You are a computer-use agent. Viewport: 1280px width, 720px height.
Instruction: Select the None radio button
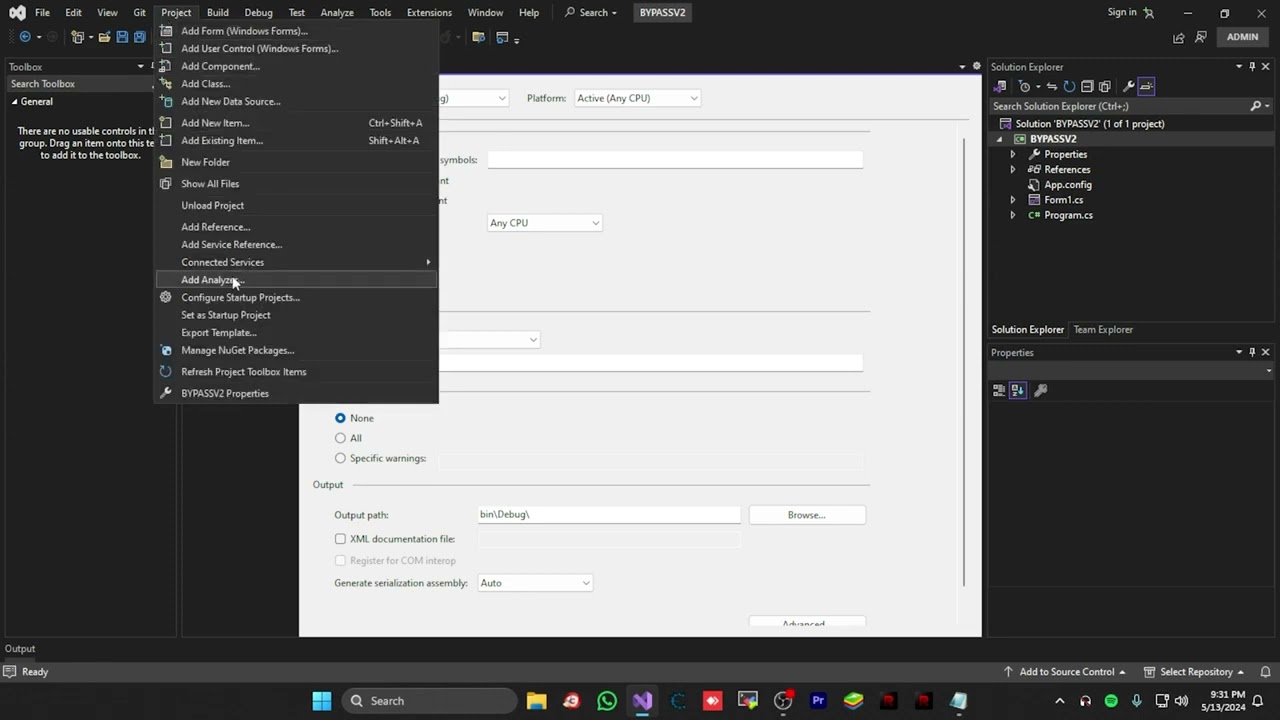tap(340, 418)
